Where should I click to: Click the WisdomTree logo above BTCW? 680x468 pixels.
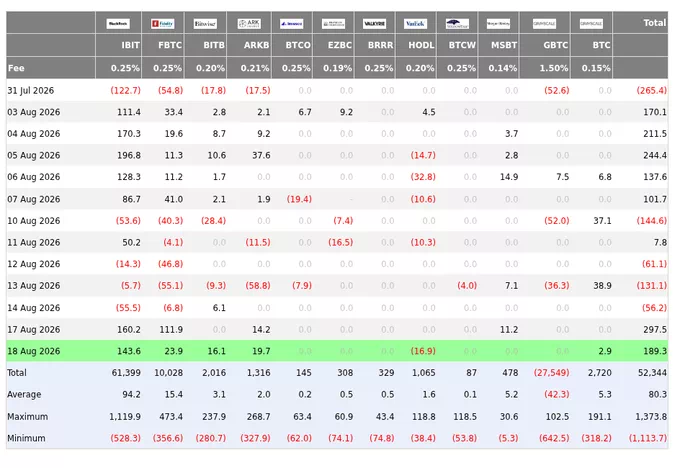tap(457, 23)
